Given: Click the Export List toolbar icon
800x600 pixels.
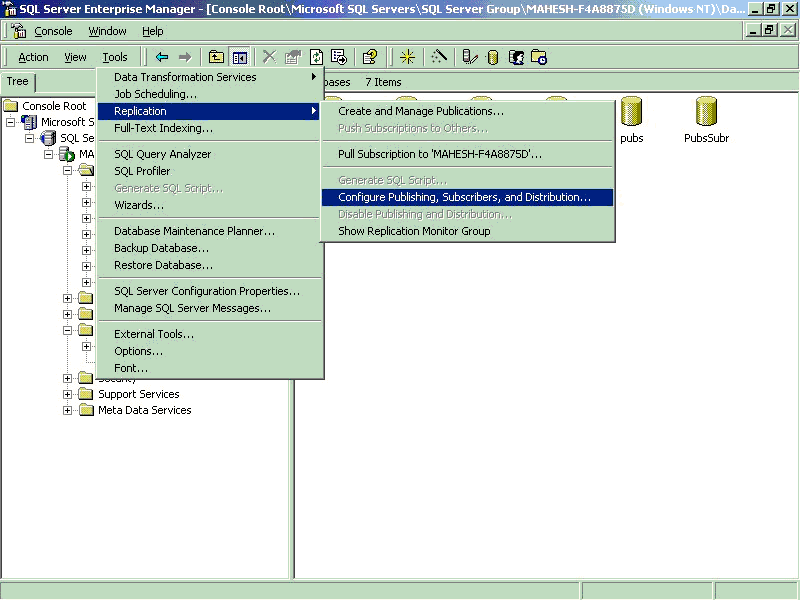Looking at the screenshot, I should [x=339, y=57].
